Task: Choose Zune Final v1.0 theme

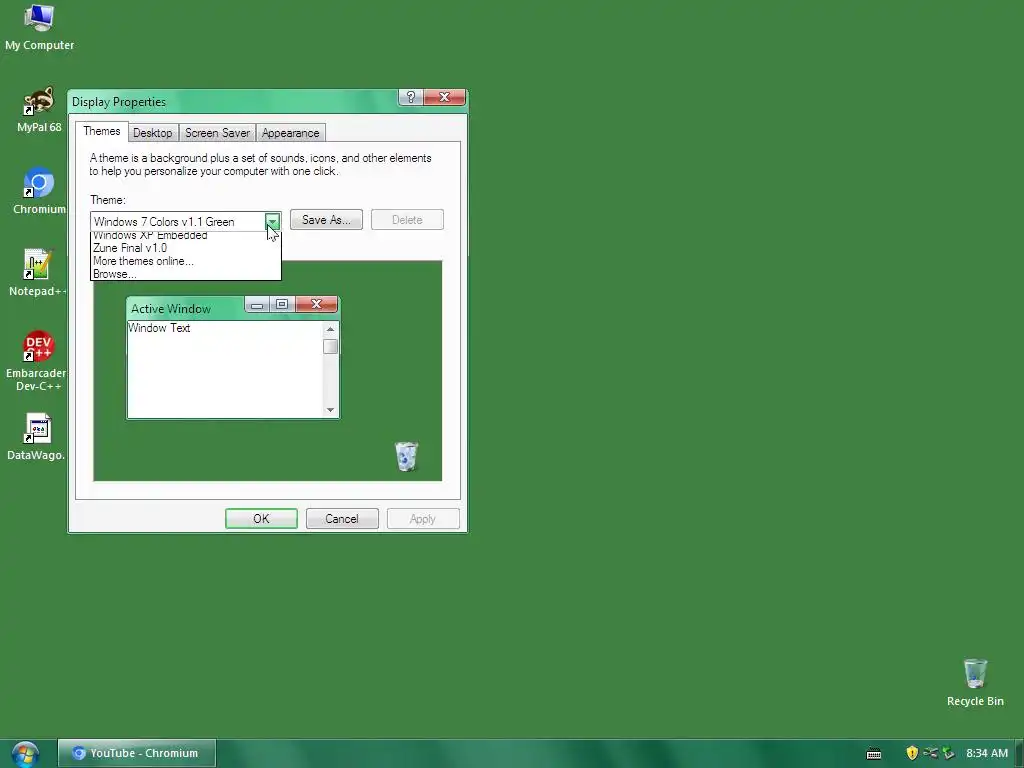Action: [x=185, y=248]
